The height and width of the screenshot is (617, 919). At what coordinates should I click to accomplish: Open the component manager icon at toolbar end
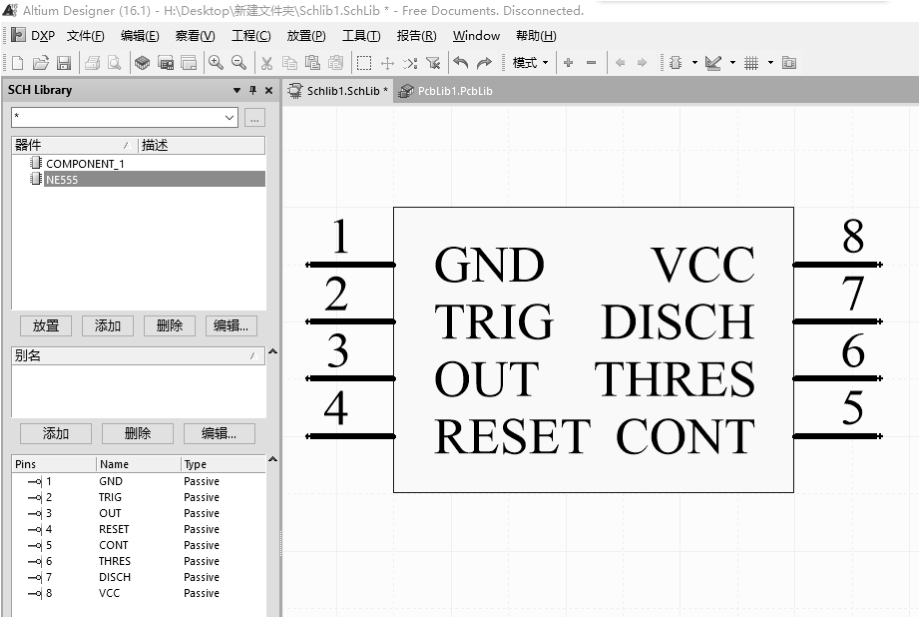pos(789,63)
